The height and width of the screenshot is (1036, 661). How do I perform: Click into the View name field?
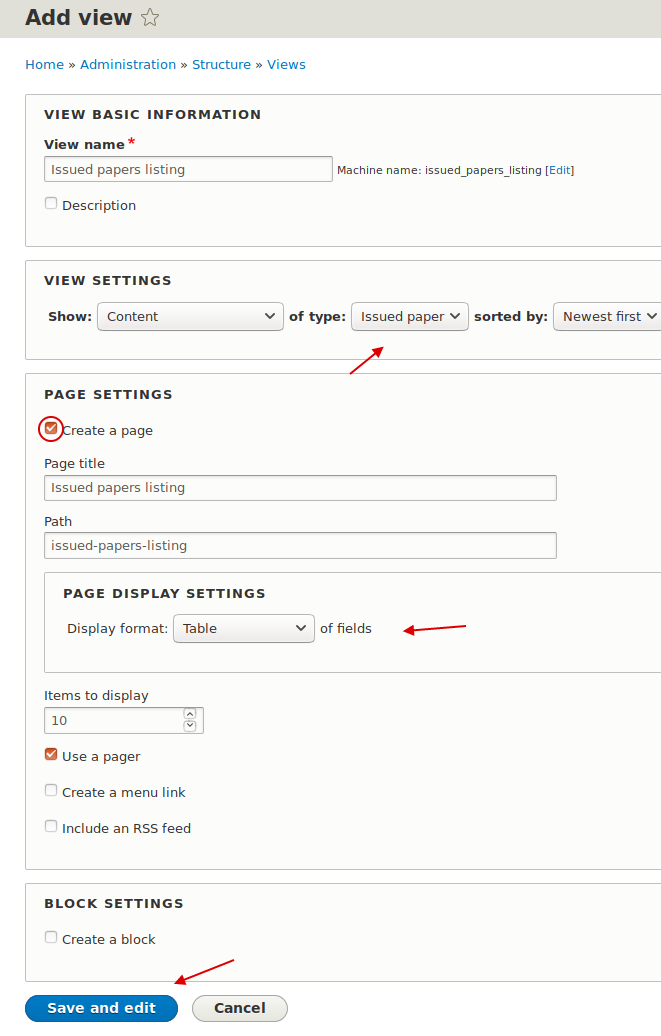click(x=188, y=170)
